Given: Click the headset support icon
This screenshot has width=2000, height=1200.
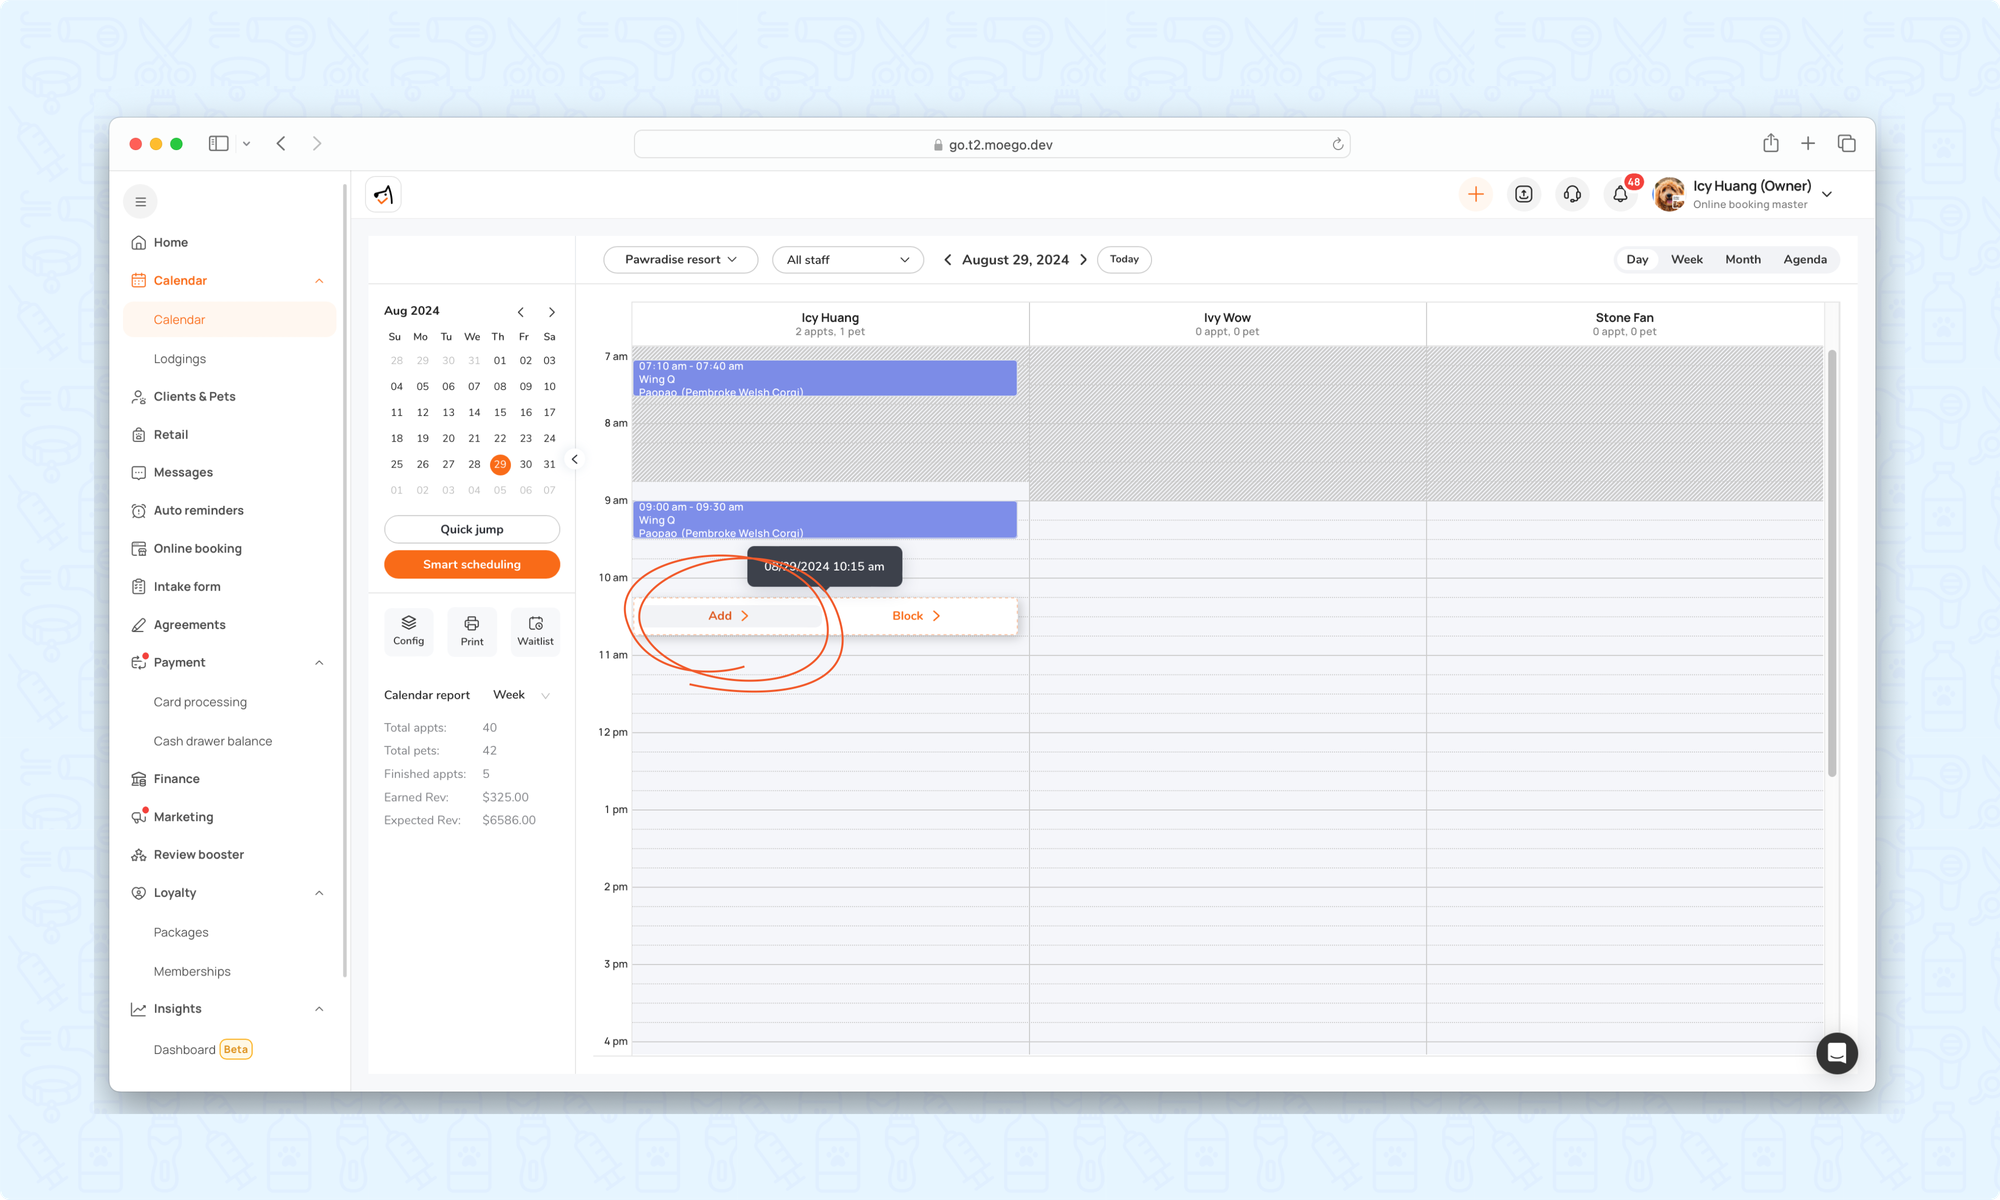Looking at the screenshot, I should 1572,194.
